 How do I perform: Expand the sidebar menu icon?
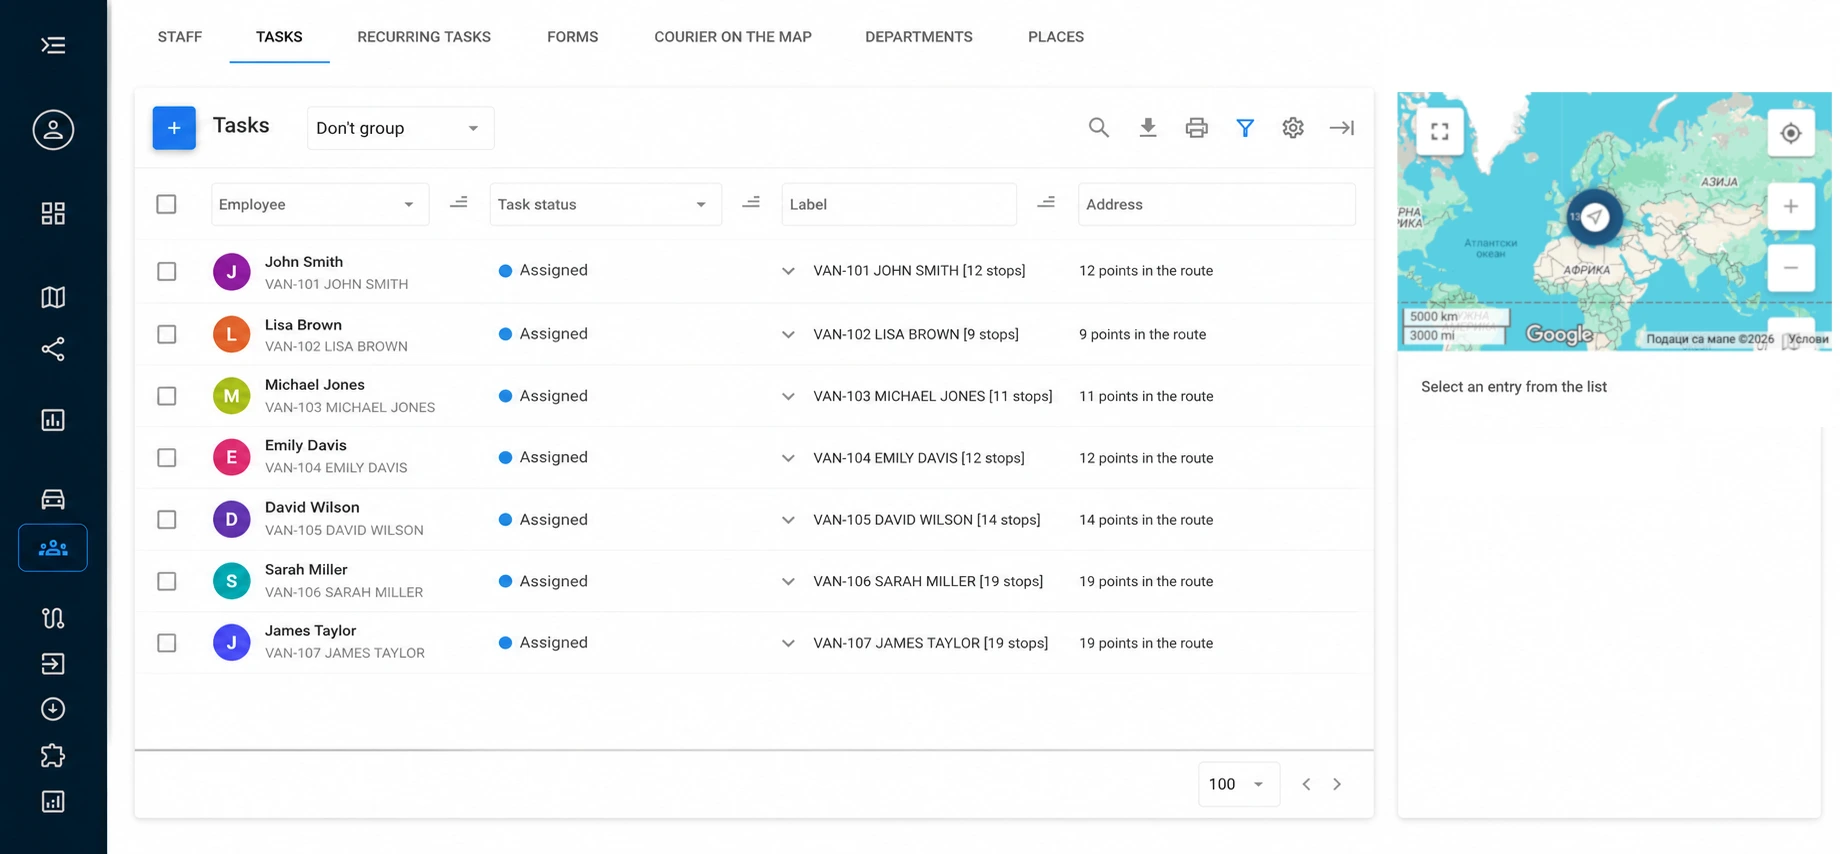click(x=53, y=45)
